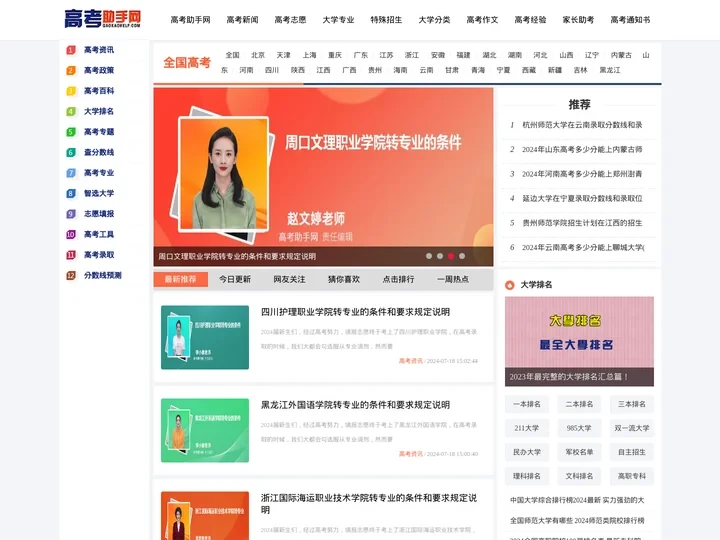
Task: Open the 分数线预测 sidebar link
Action: 103,276
